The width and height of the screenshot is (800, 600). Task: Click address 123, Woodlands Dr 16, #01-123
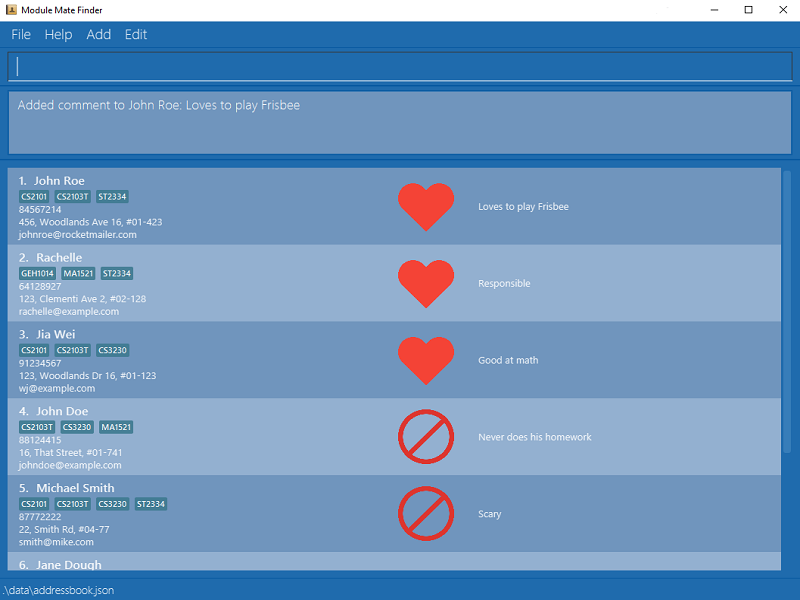pos(87,376)
